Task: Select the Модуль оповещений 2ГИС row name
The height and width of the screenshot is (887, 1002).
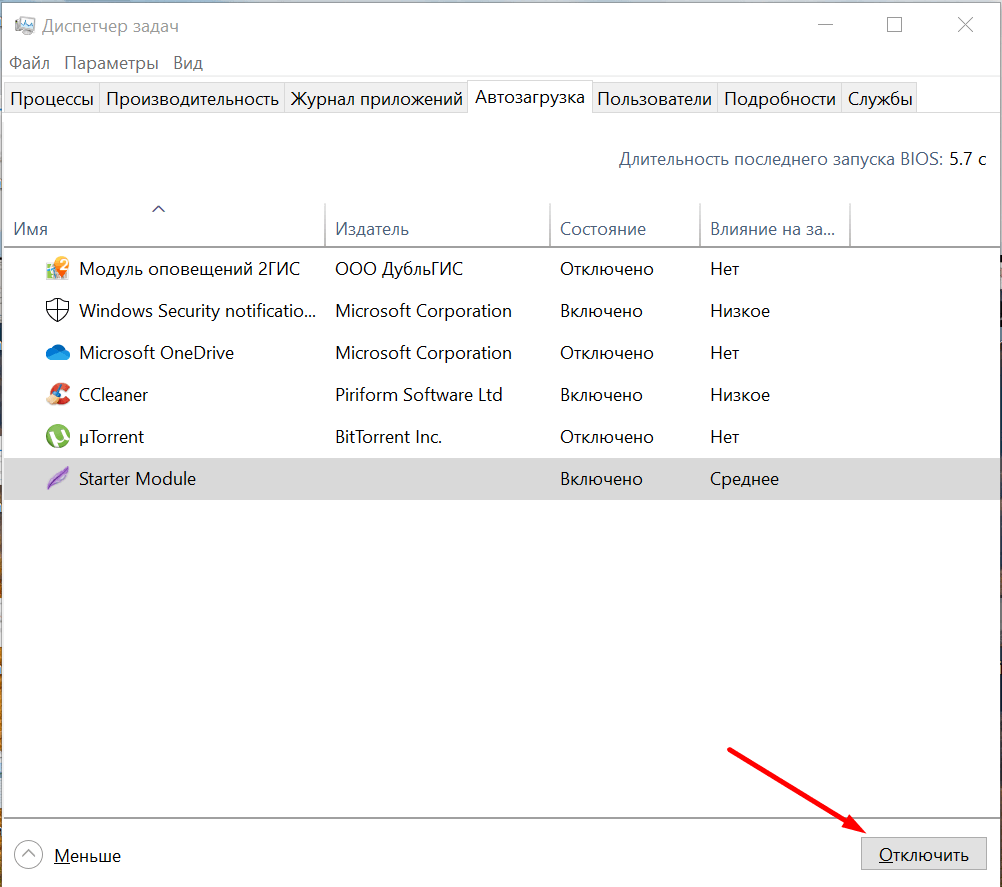Action: pyautogui.click(x=189, y=269)
